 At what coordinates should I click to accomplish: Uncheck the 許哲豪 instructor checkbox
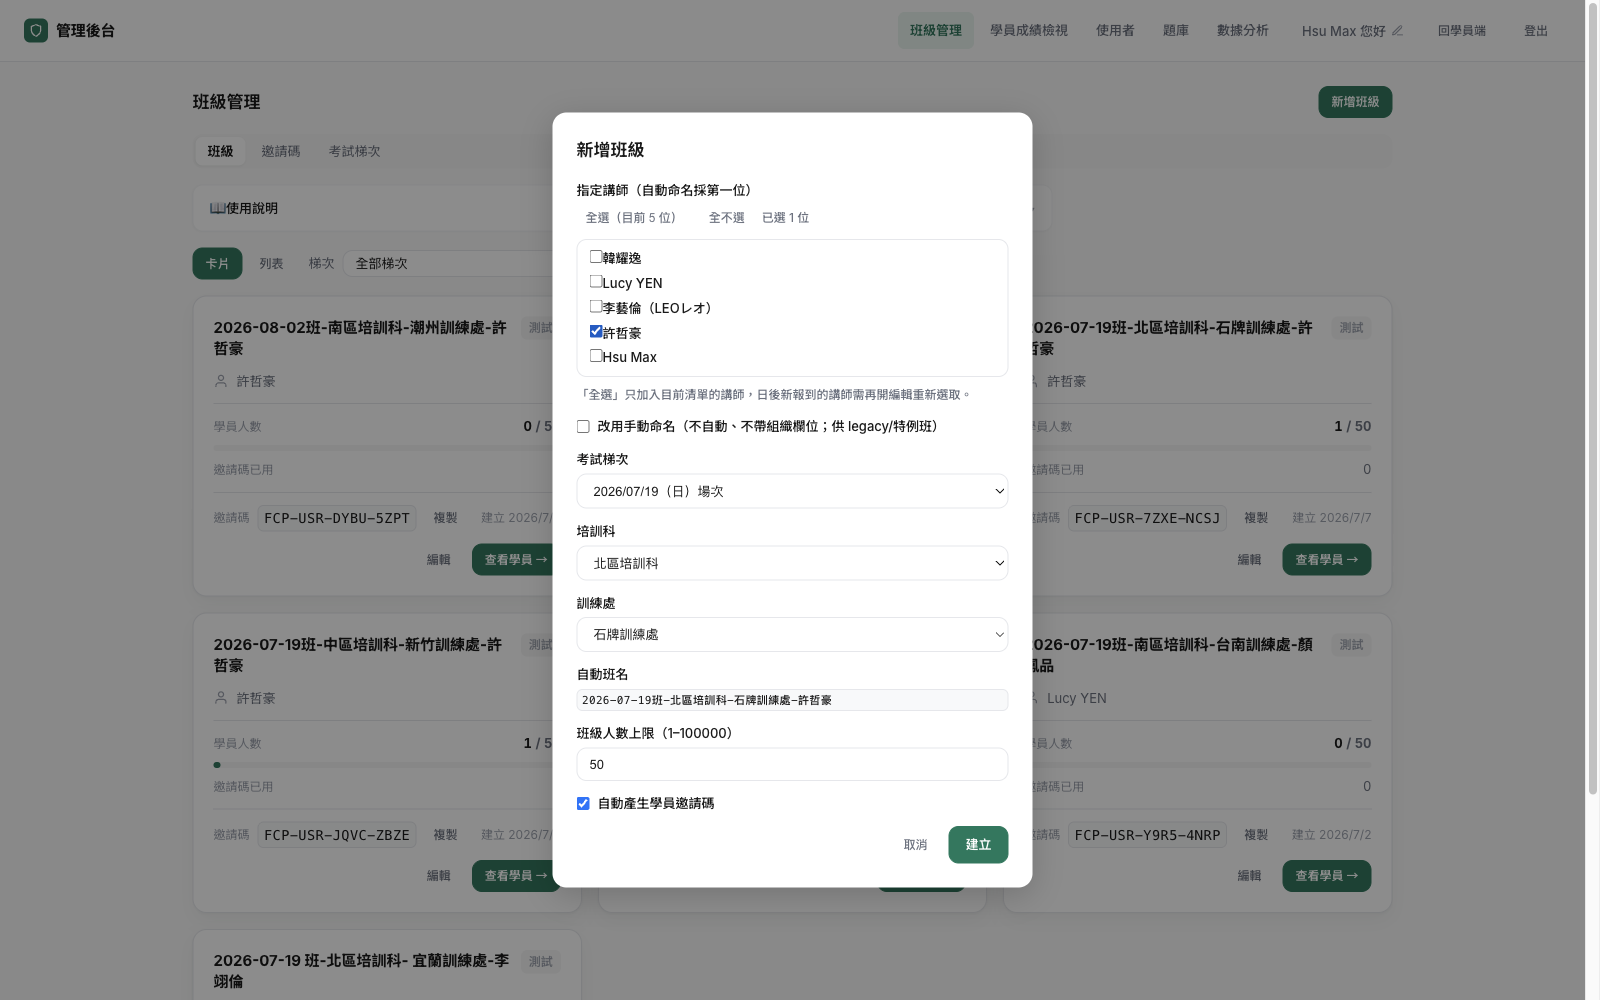[596, 332]
